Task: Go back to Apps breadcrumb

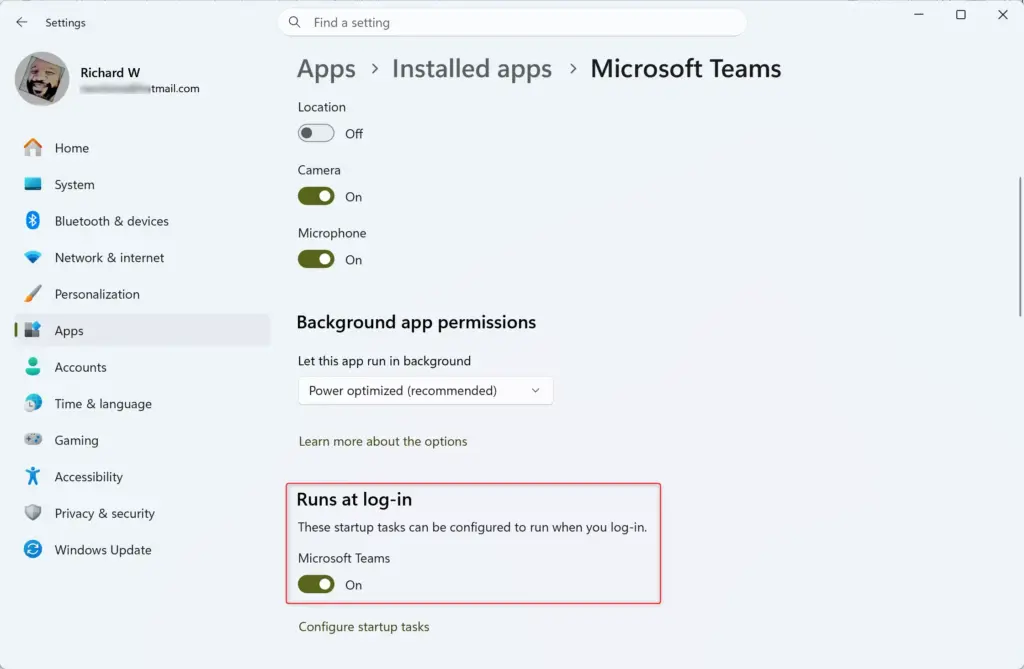Action: [x=327, y=69]
